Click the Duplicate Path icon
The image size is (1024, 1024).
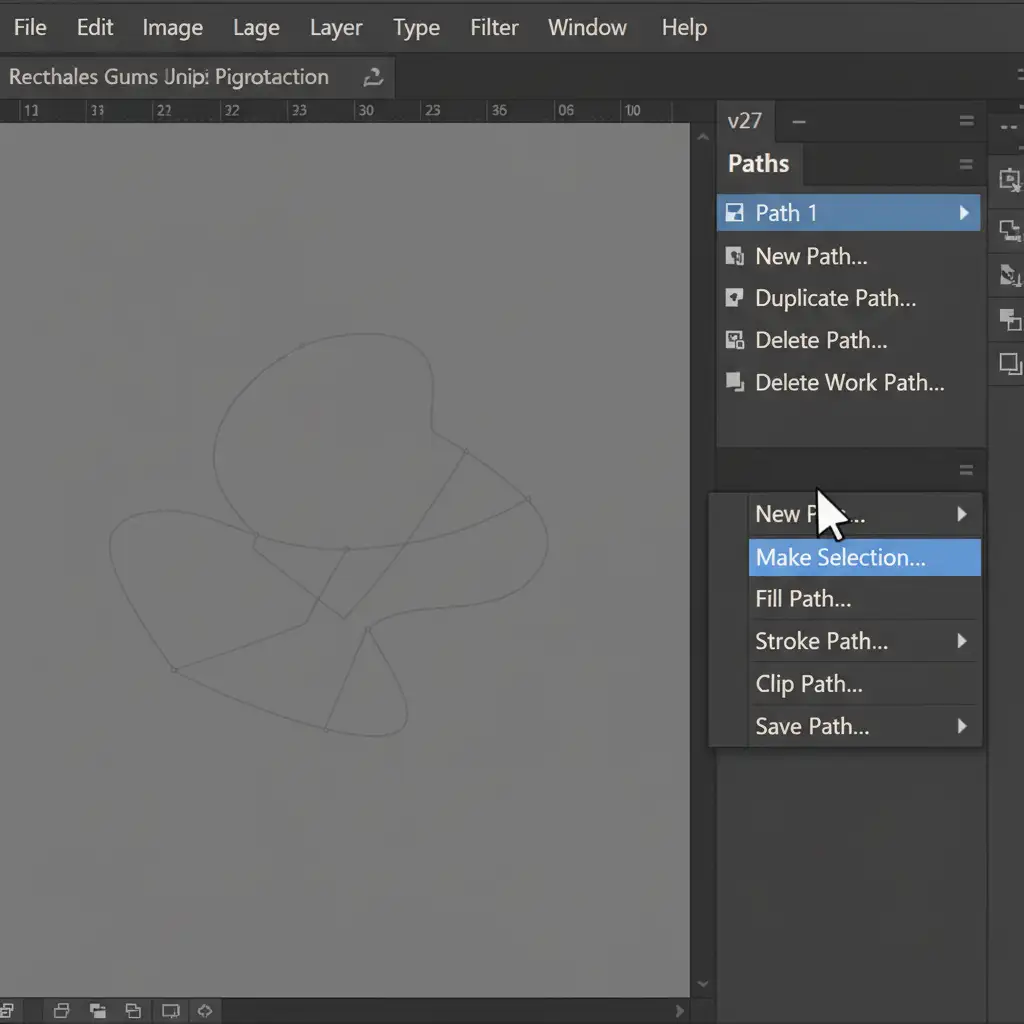(734, 299)
